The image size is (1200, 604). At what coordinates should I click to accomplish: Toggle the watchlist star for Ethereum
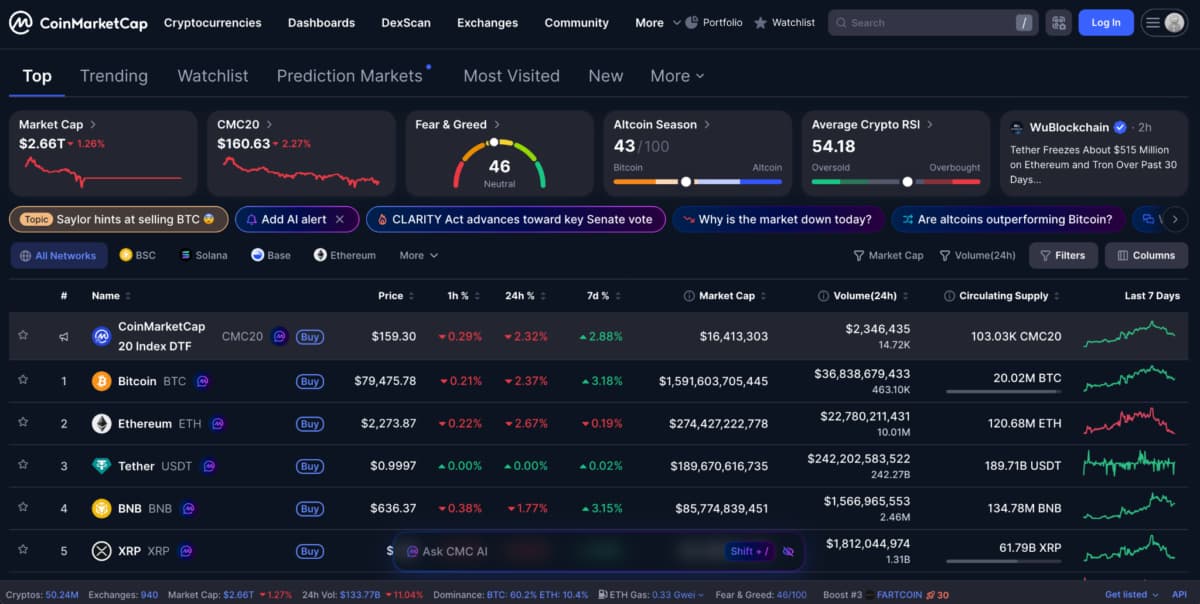pos(23,424)
